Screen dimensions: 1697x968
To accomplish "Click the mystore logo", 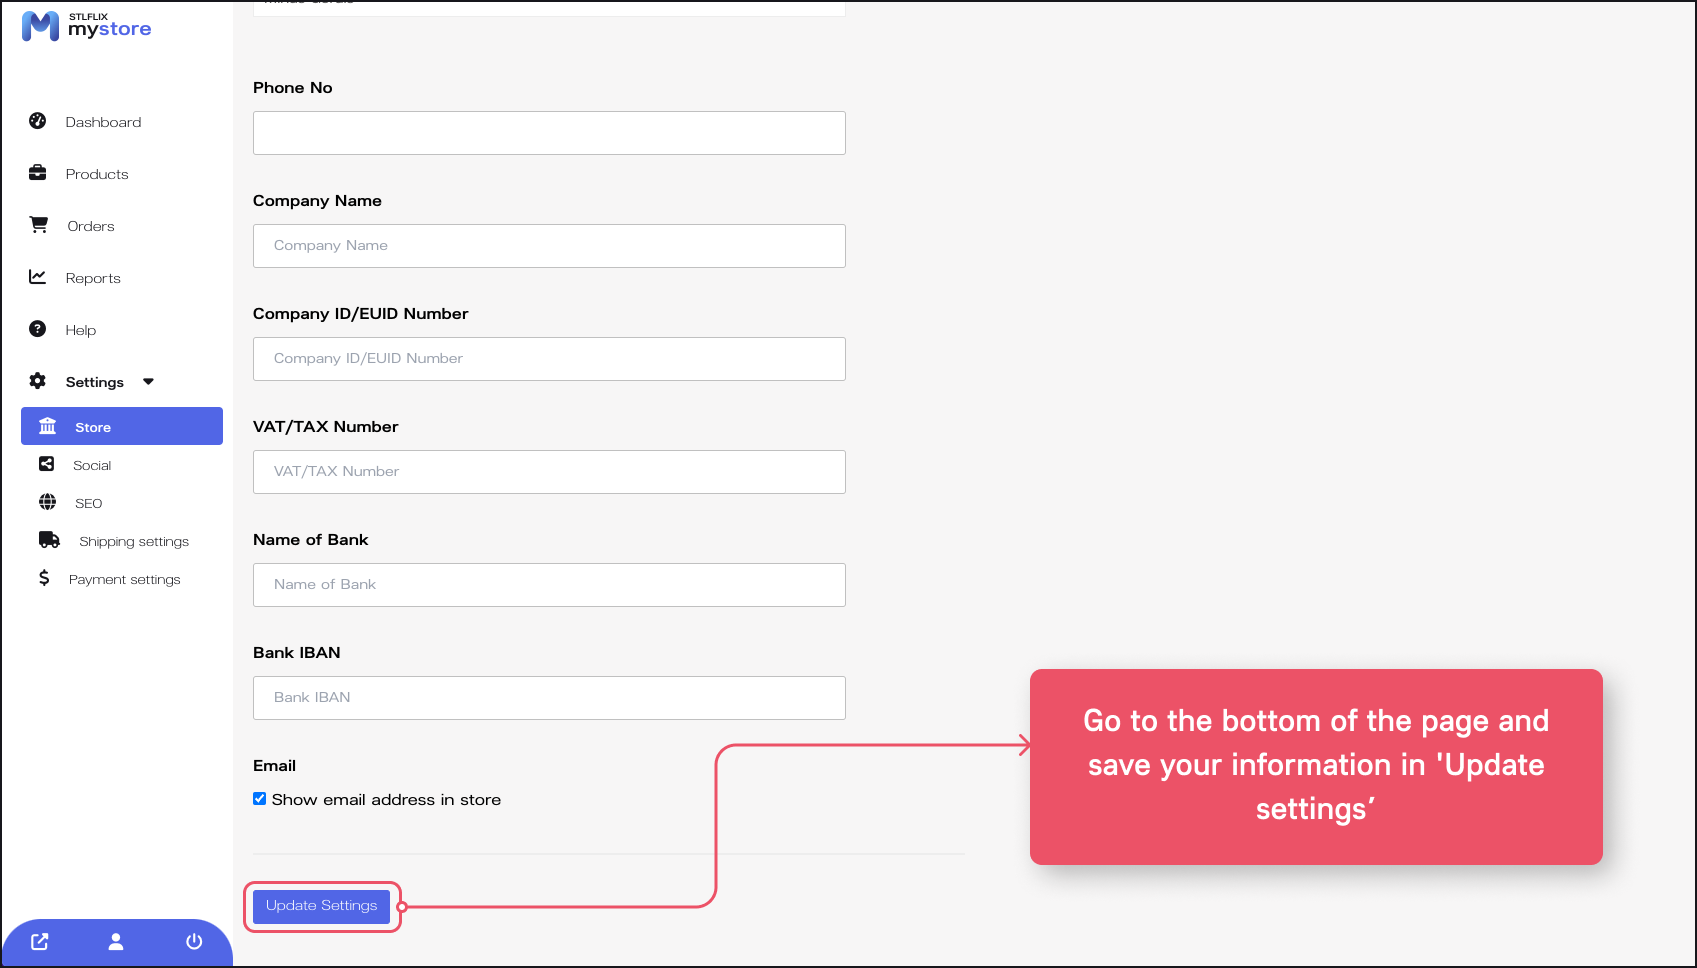I will coord(86,26).
